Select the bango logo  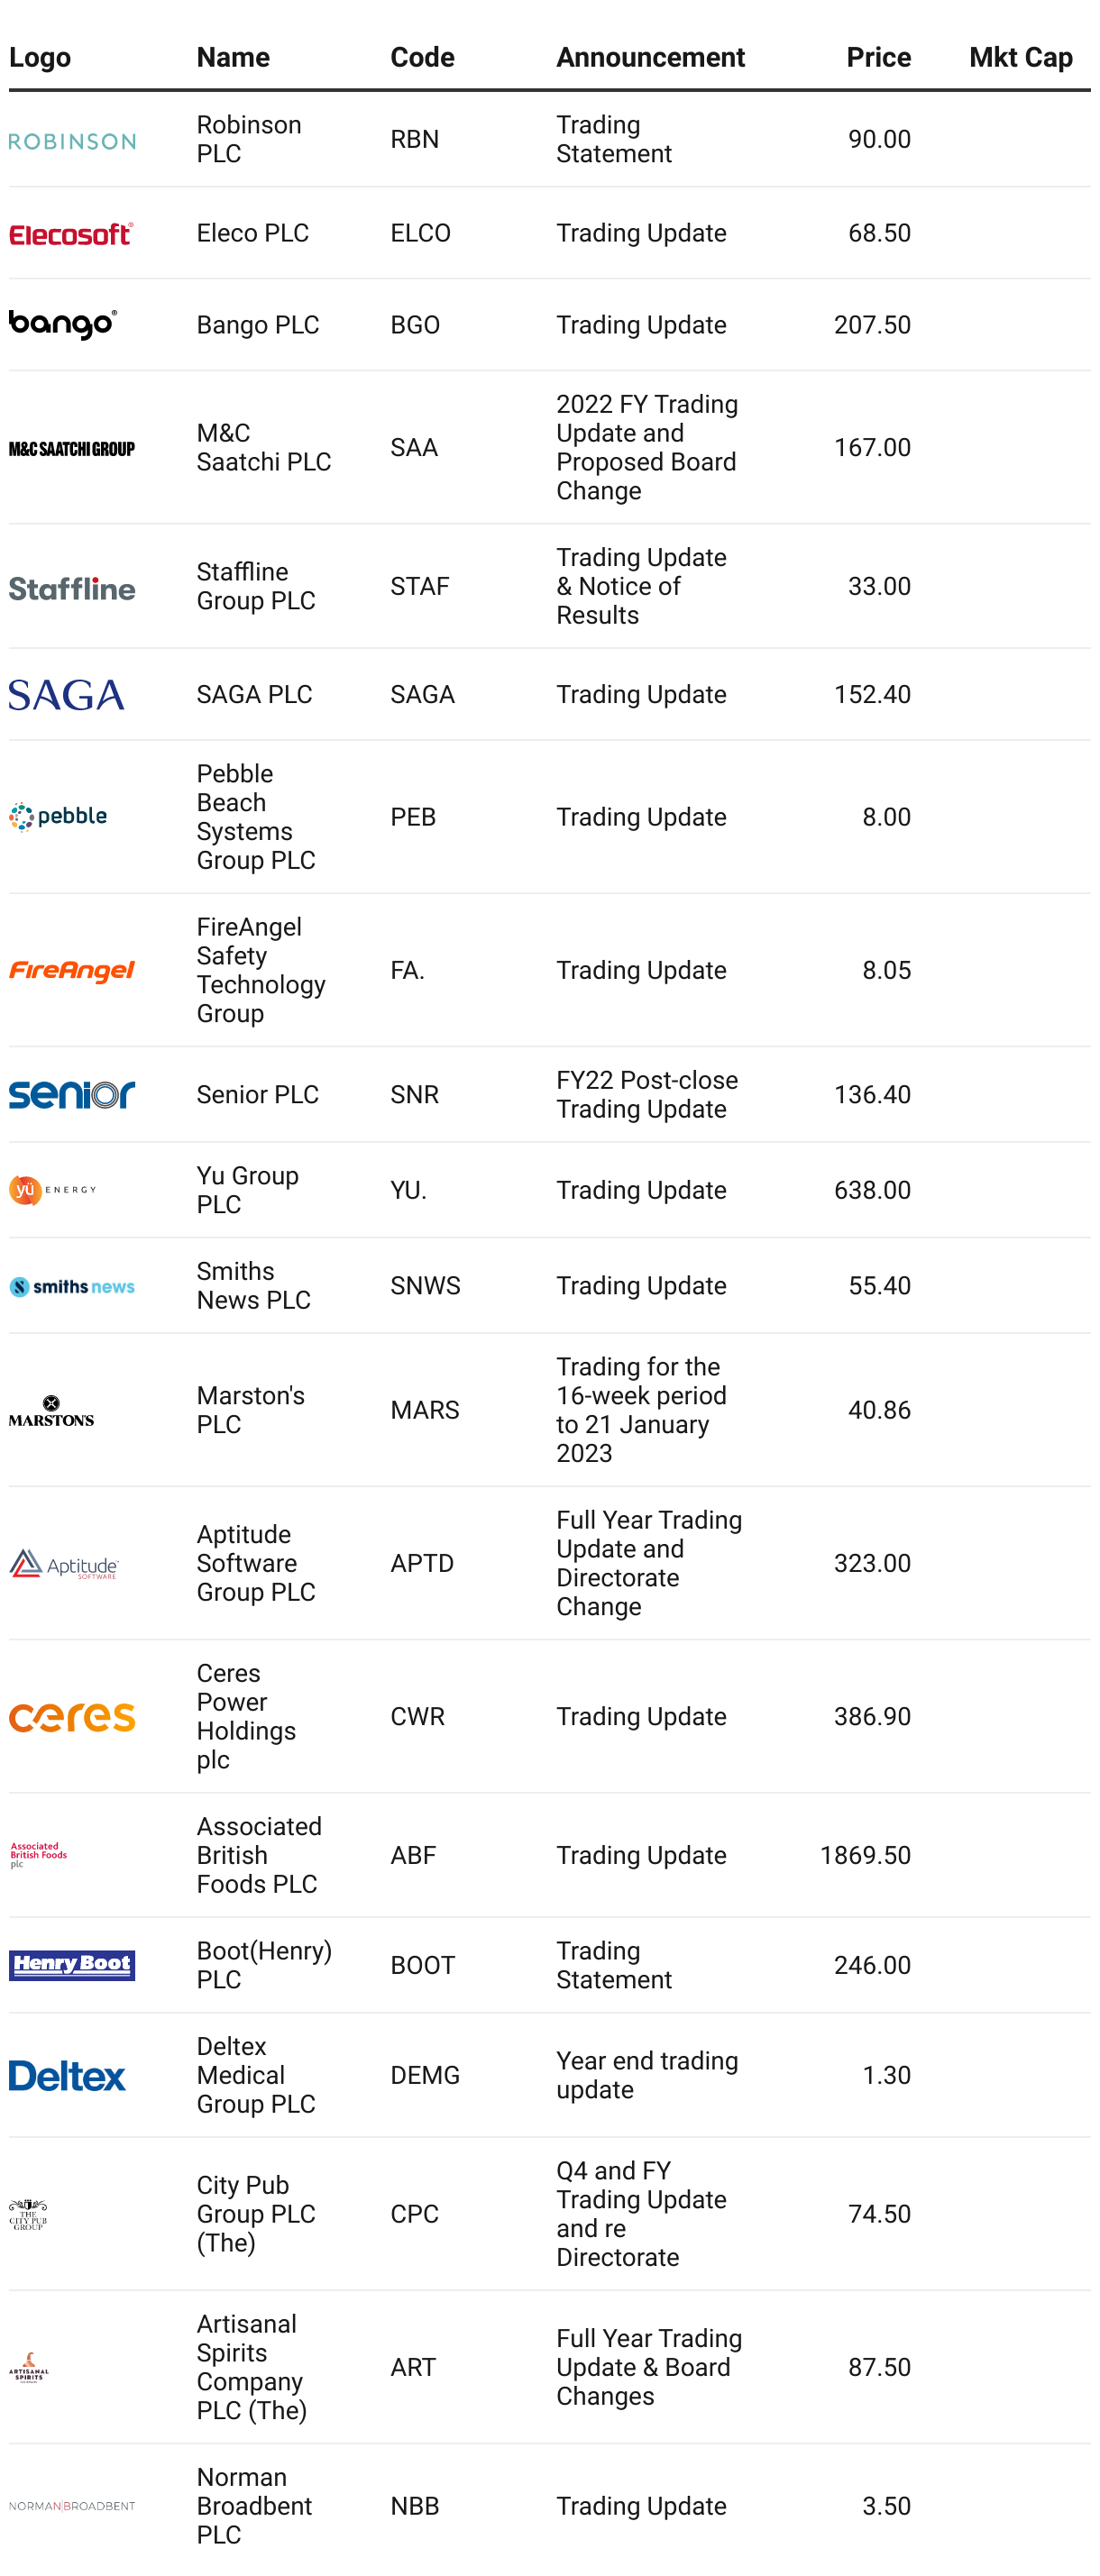63,325
